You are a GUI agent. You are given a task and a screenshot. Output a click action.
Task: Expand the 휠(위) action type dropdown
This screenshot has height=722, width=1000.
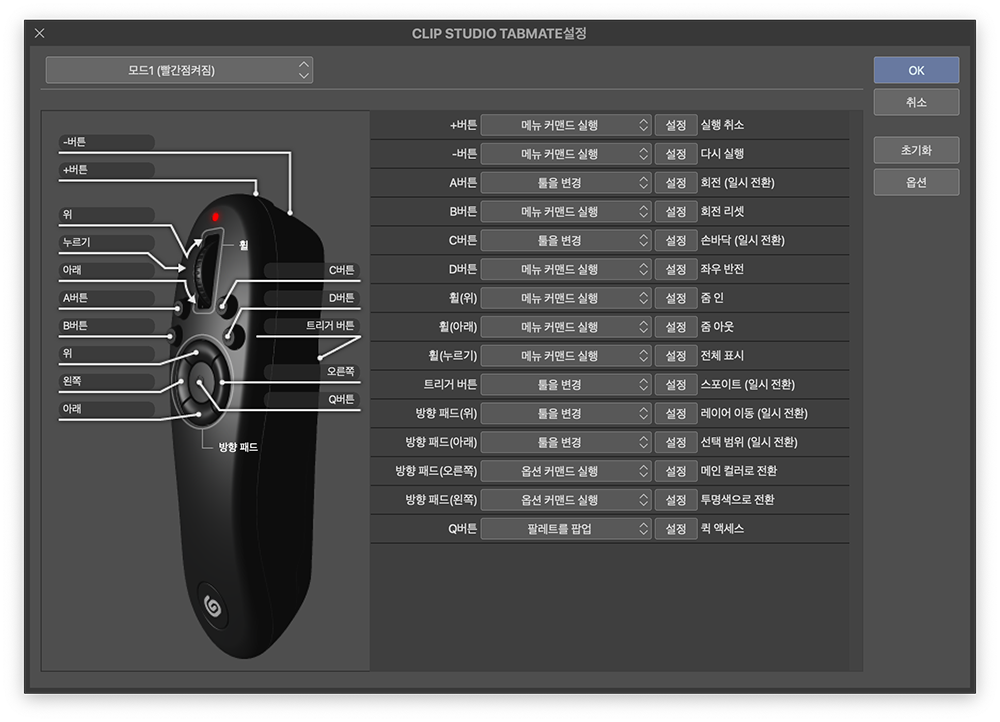click(x=567, y=298)
